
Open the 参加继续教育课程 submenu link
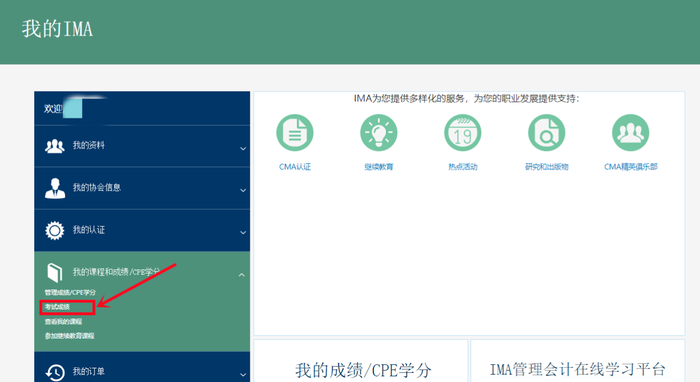click(x=69, y=336)
